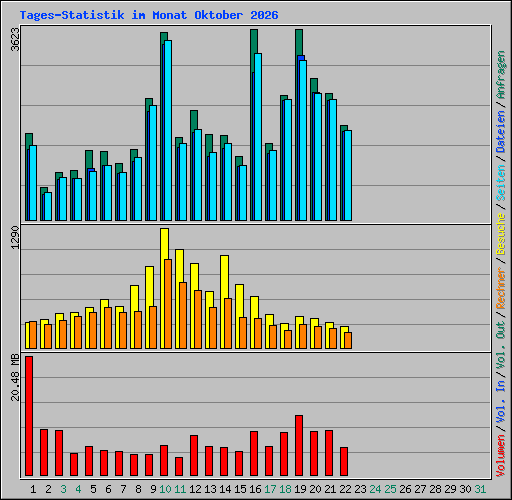Screen dimensions: 512x500
Task: Select green day 25 label
Action: [390, 489]
